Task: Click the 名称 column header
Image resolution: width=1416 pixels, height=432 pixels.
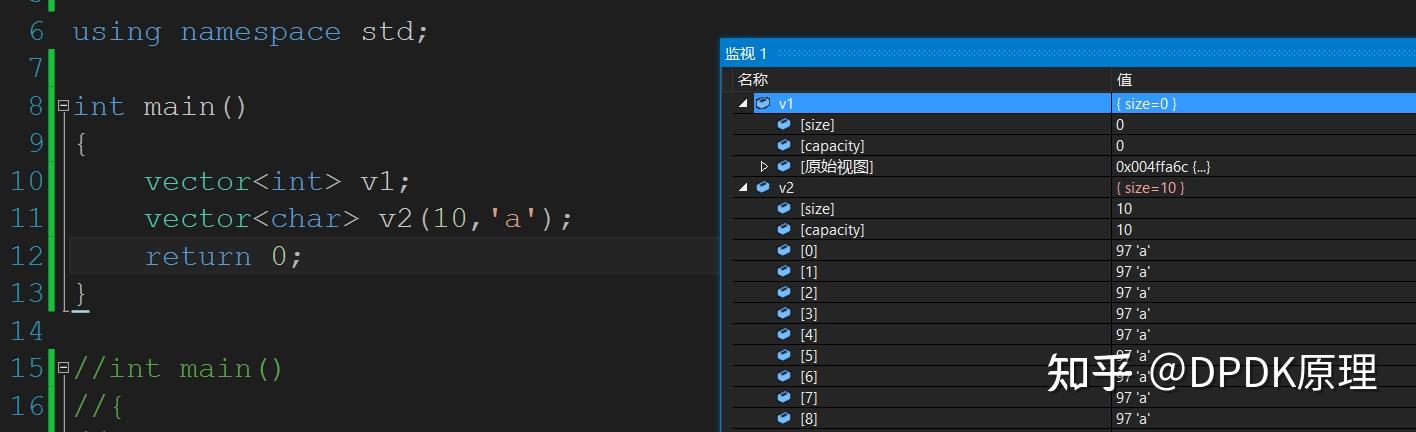Action: tap(753, 79)
